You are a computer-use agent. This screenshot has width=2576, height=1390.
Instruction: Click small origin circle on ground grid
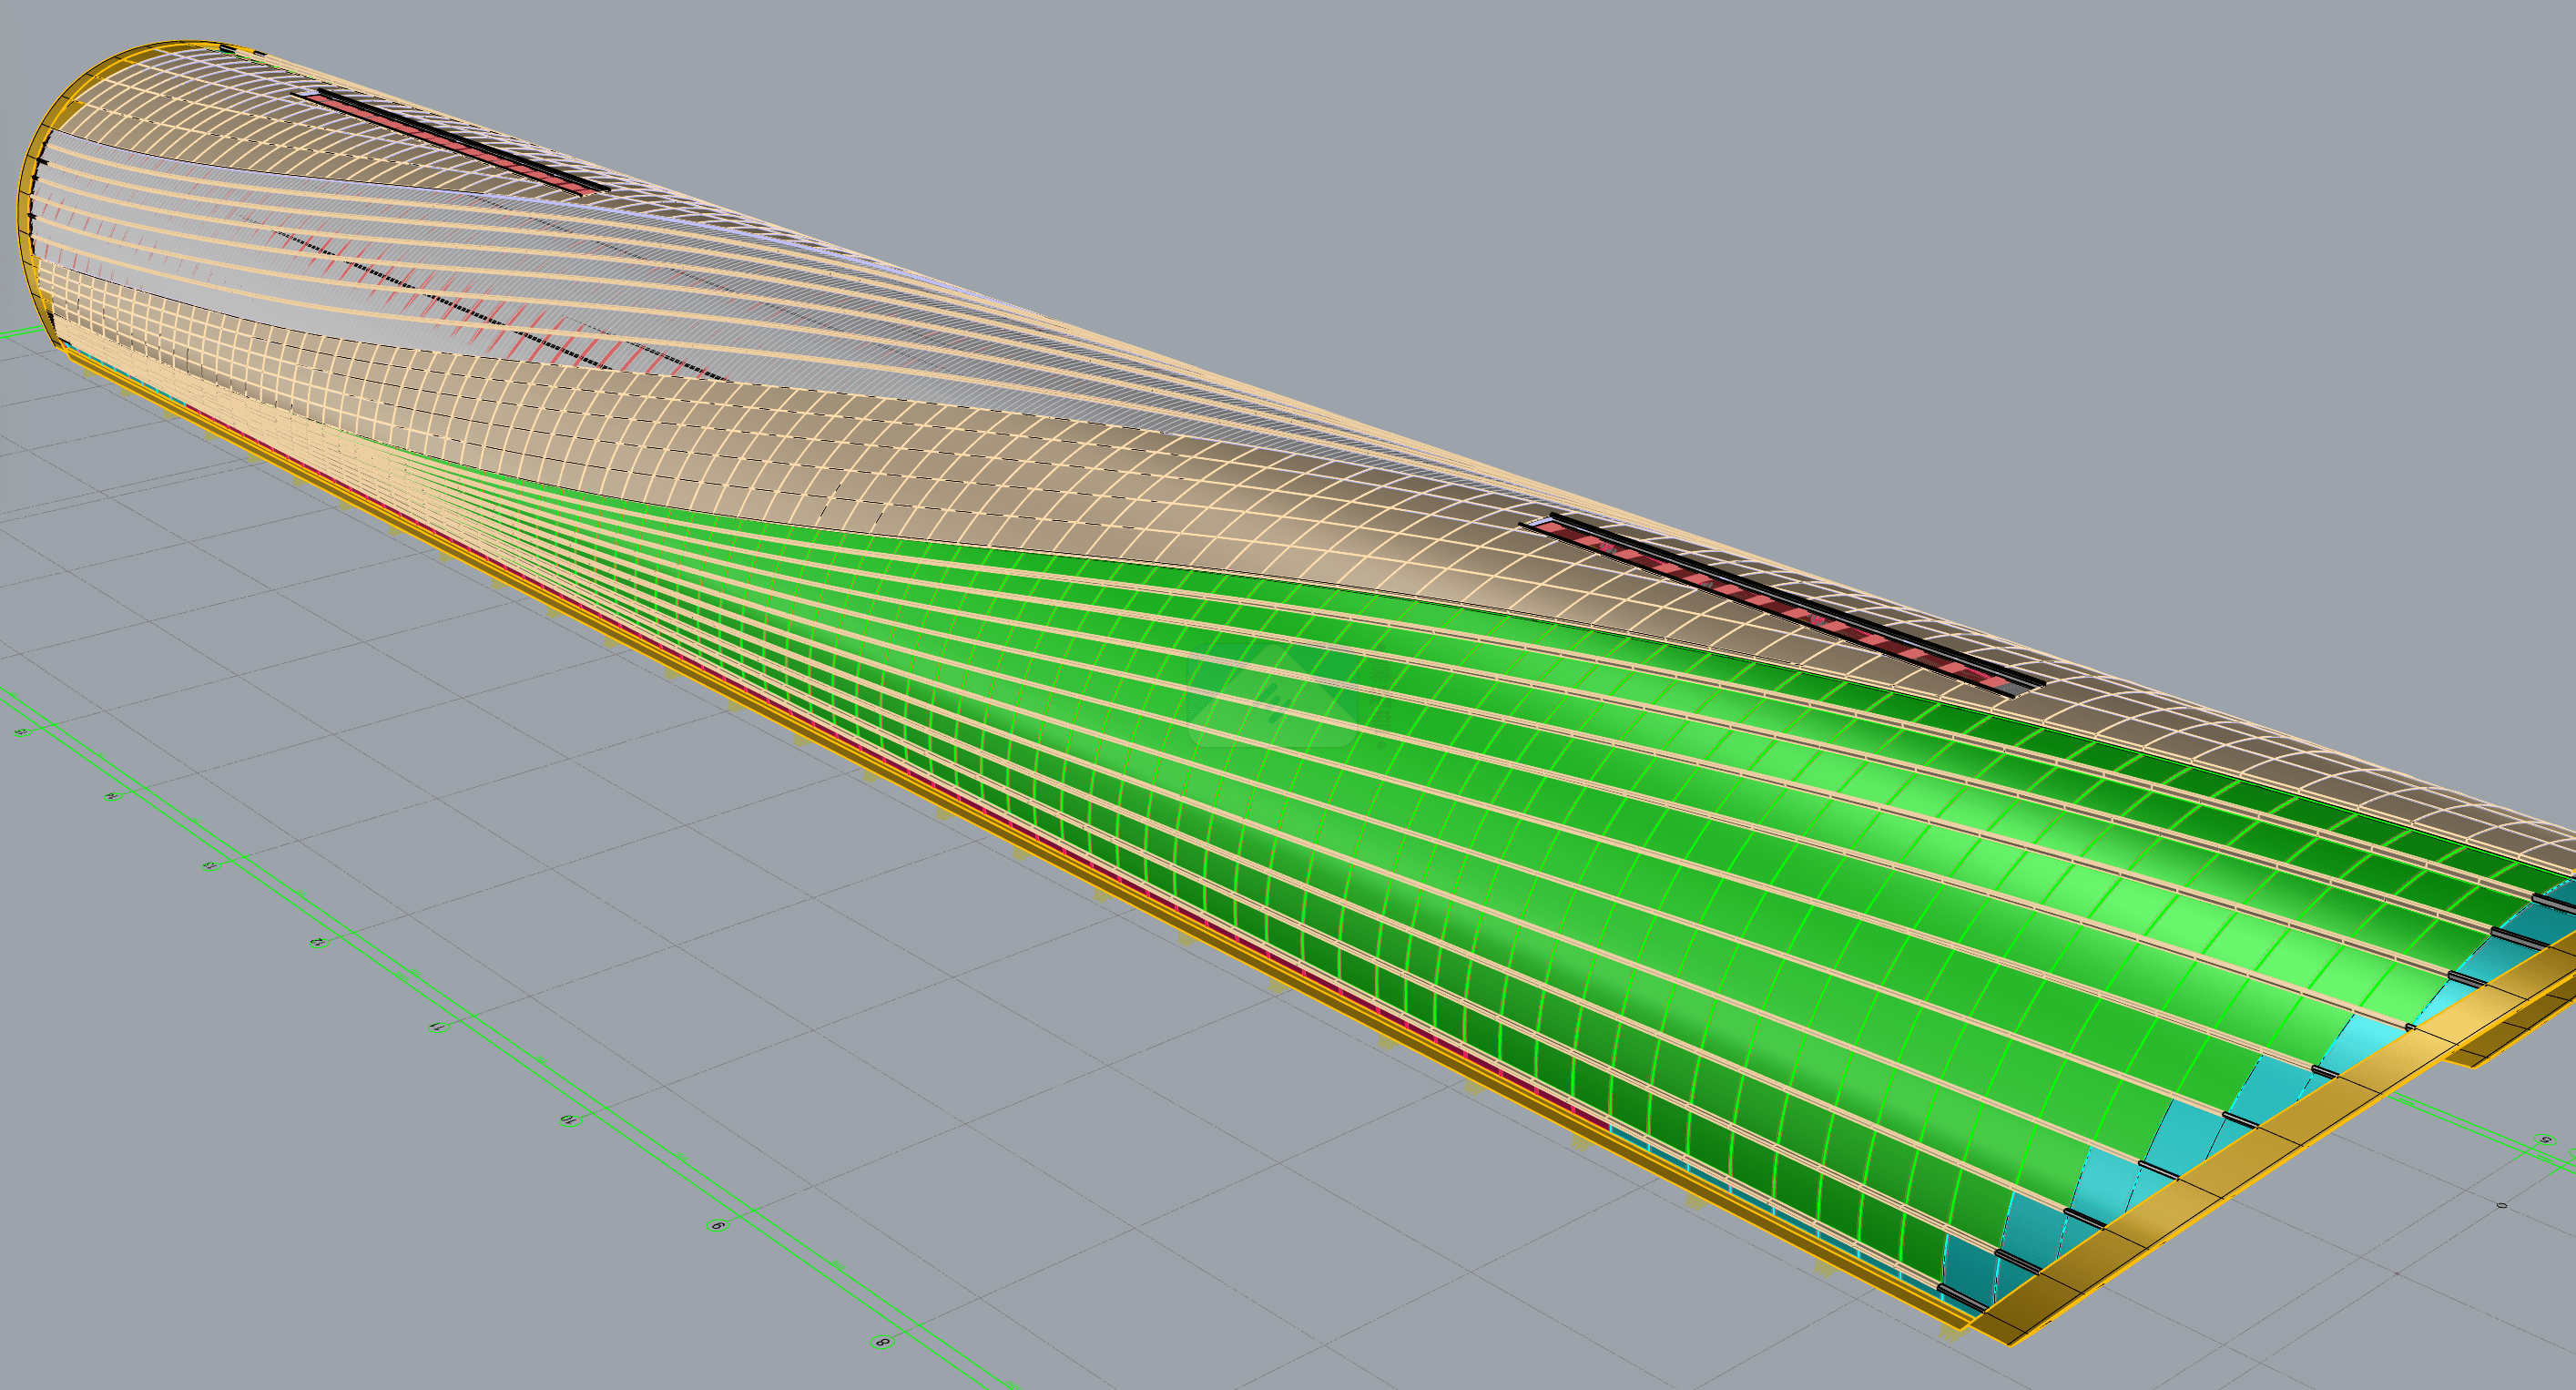point(2502,1205)
